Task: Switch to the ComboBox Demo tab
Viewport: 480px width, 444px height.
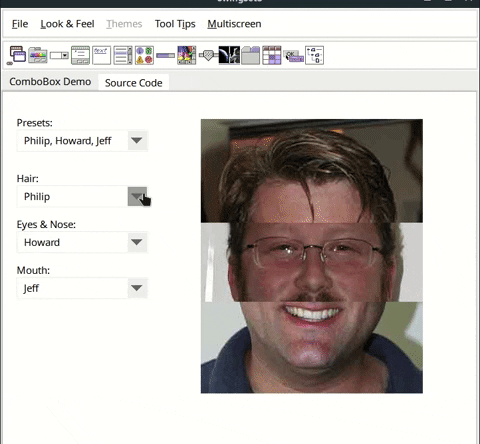Action: tap(50, 82)
